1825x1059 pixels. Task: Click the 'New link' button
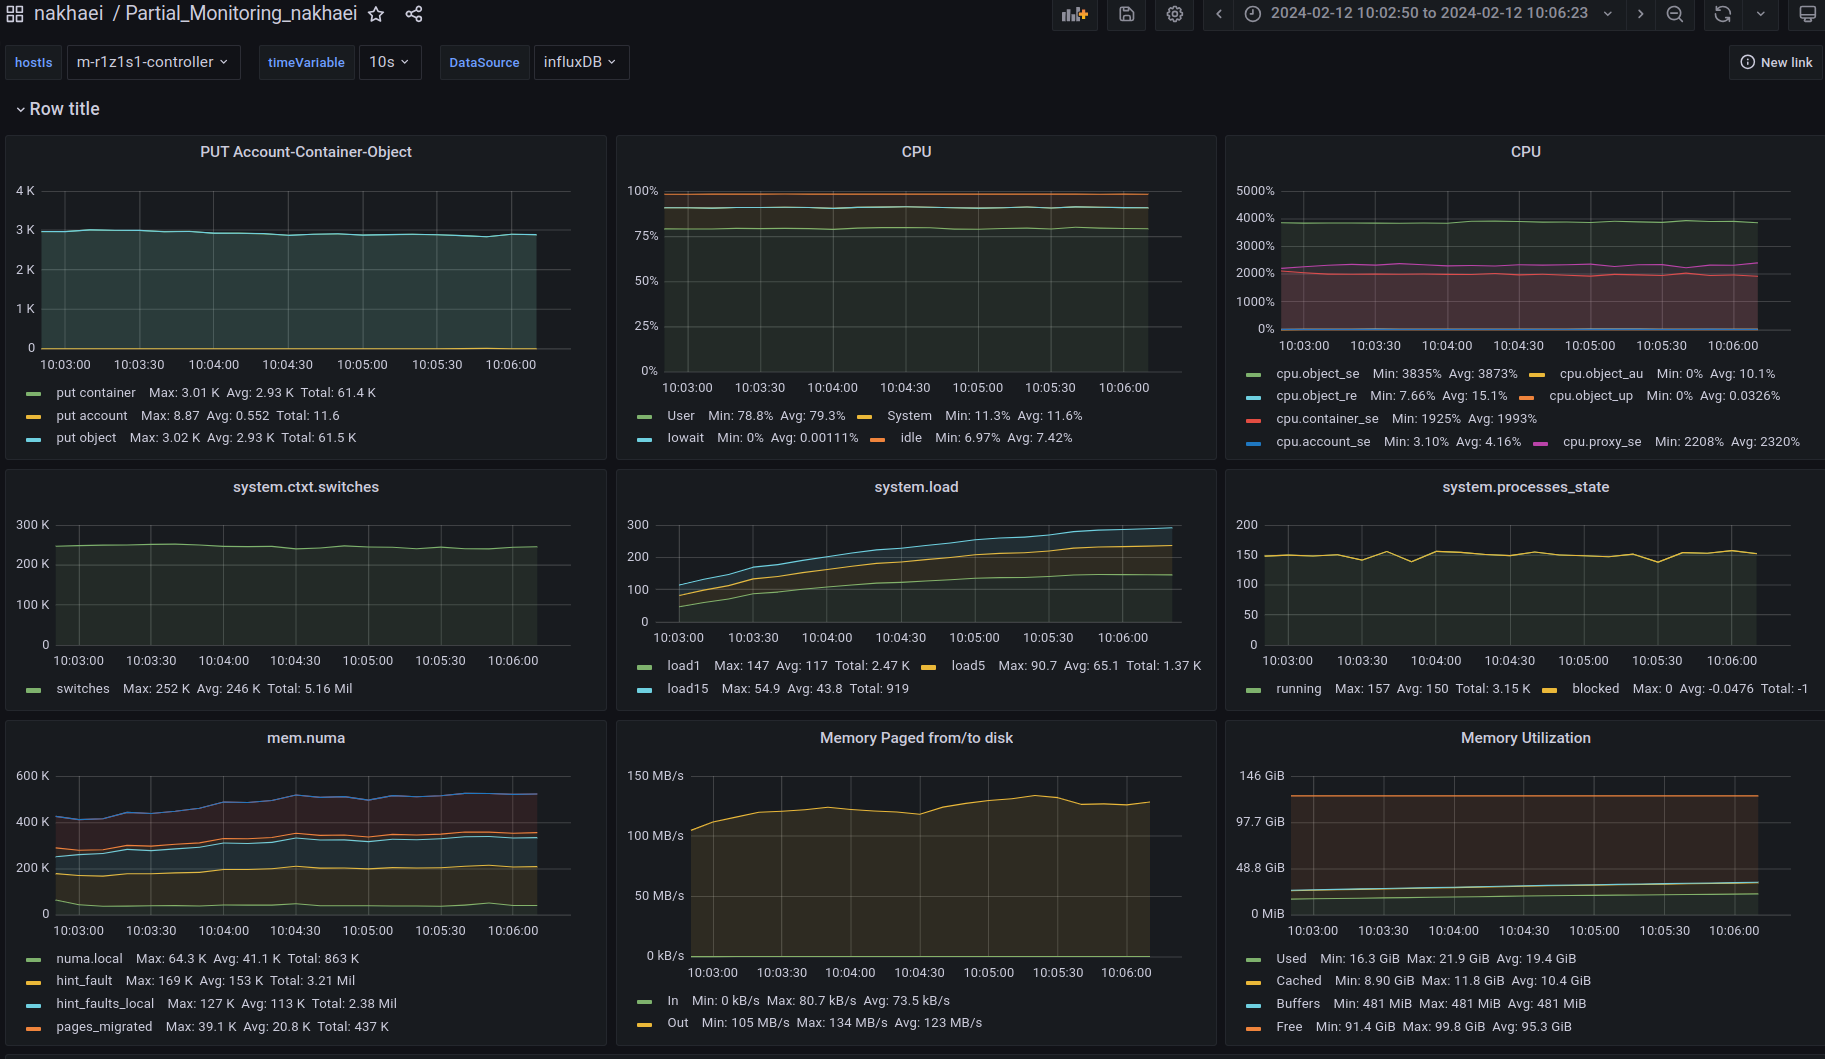coord(1776,62)
